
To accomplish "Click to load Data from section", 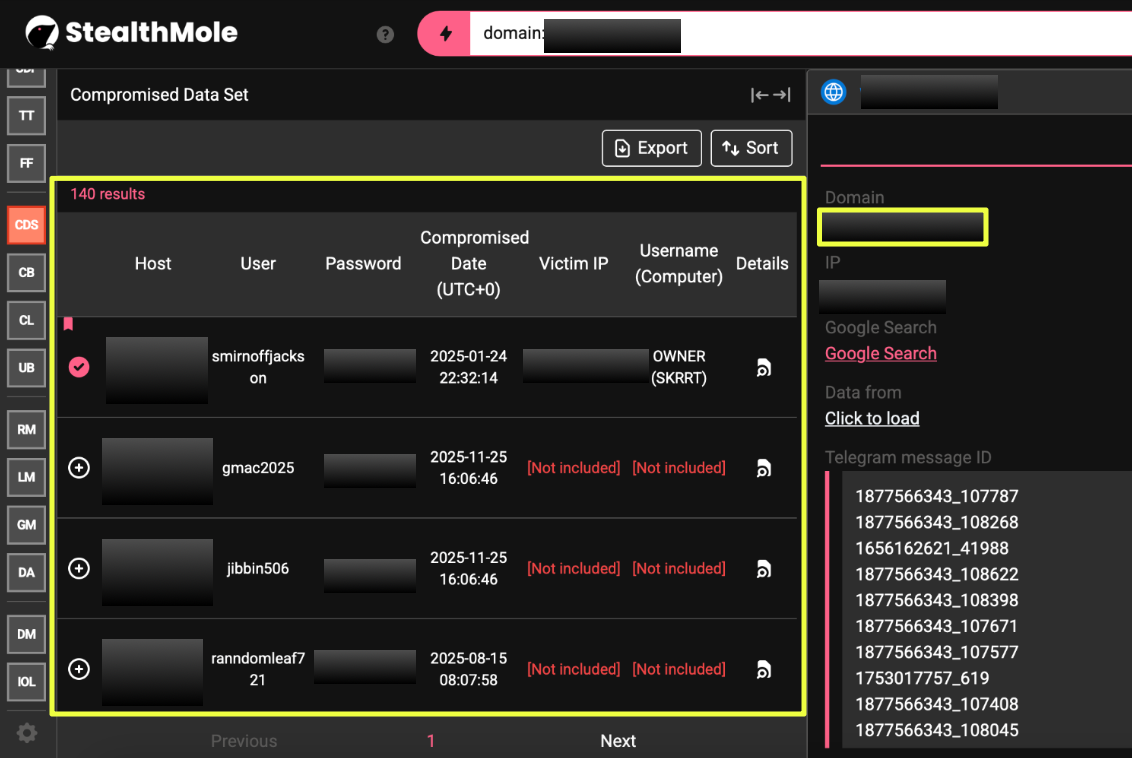I will (x=872, y=418).
